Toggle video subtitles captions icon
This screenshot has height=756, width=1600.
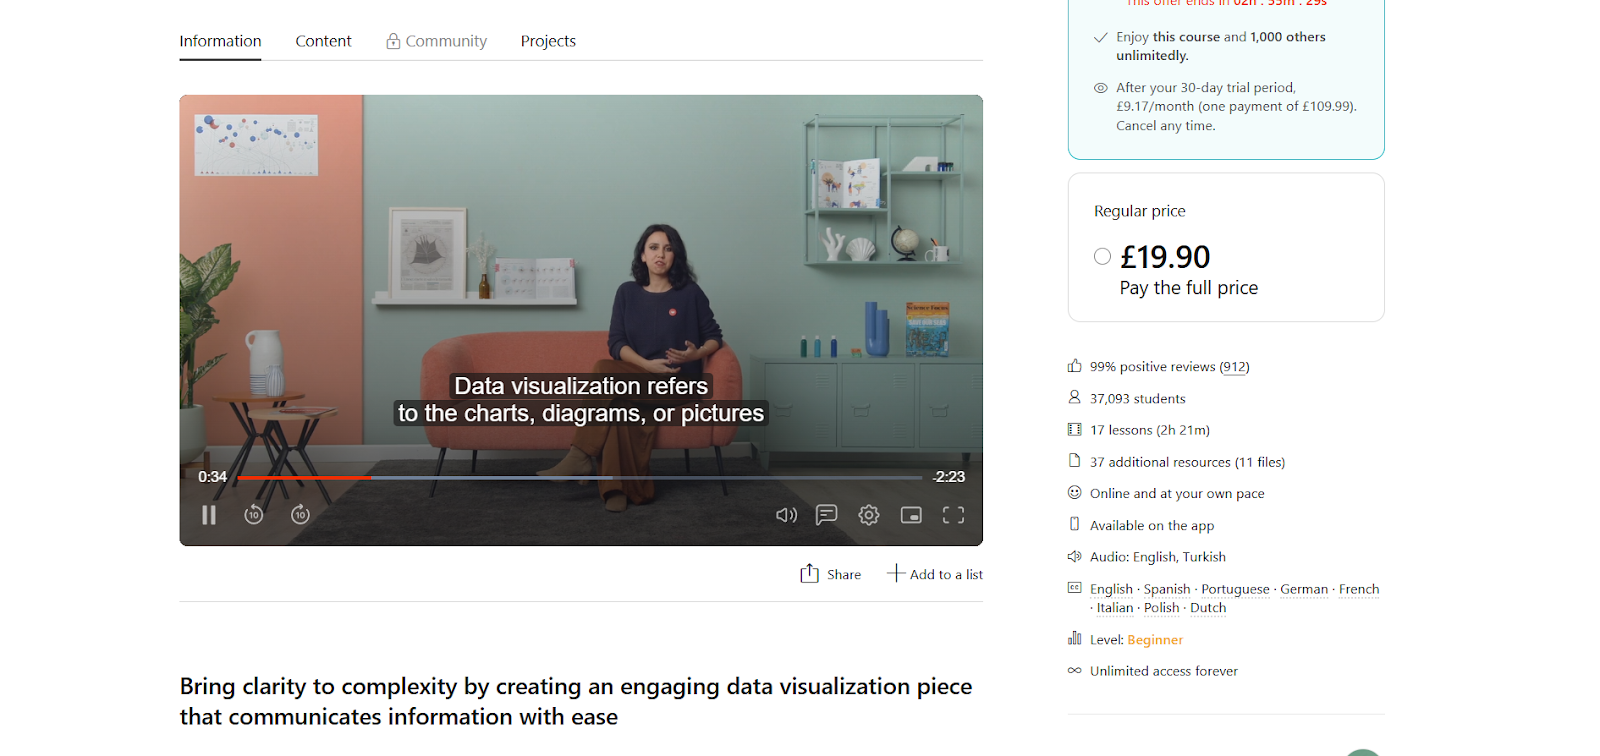tap(826, 515)
